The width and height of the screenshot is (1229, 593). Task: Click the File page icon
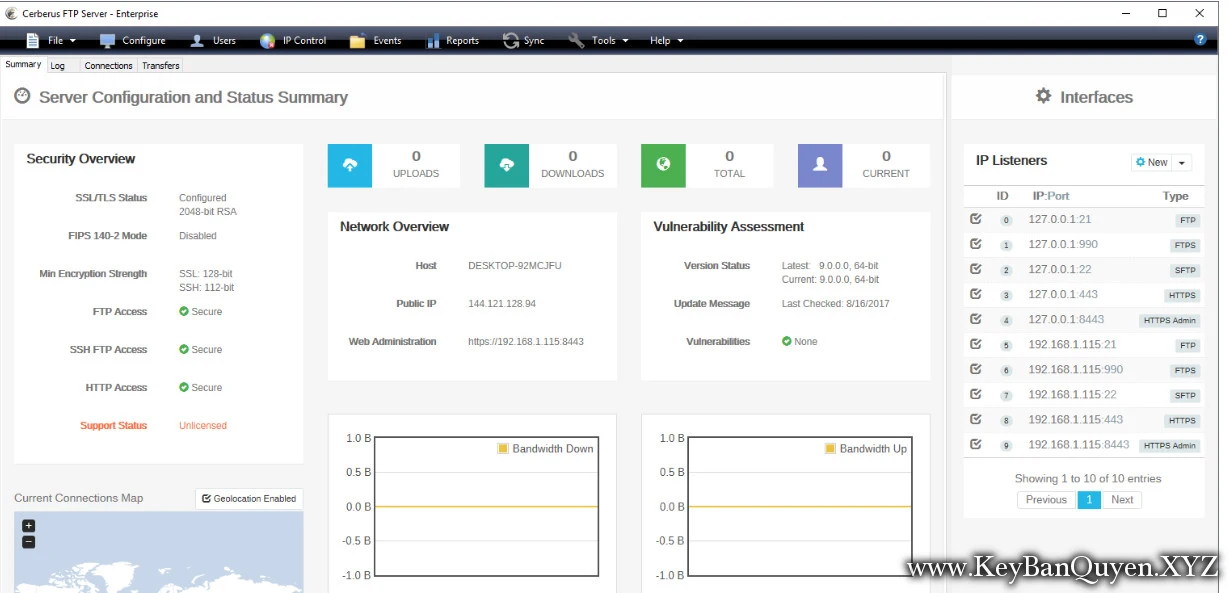tap(32, 40)
